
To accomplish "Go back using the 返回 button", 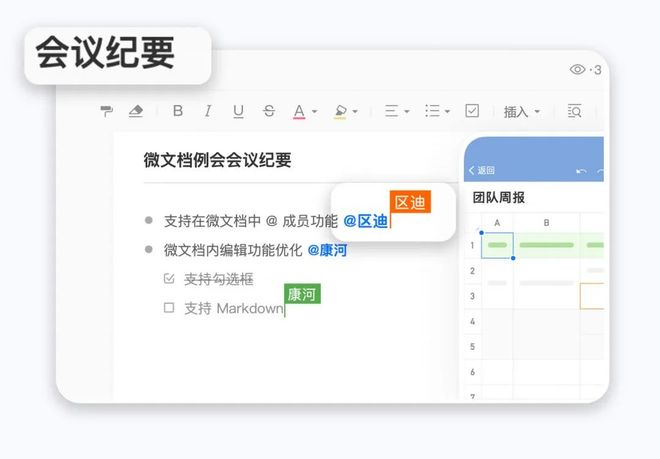I will coord(482,171).
